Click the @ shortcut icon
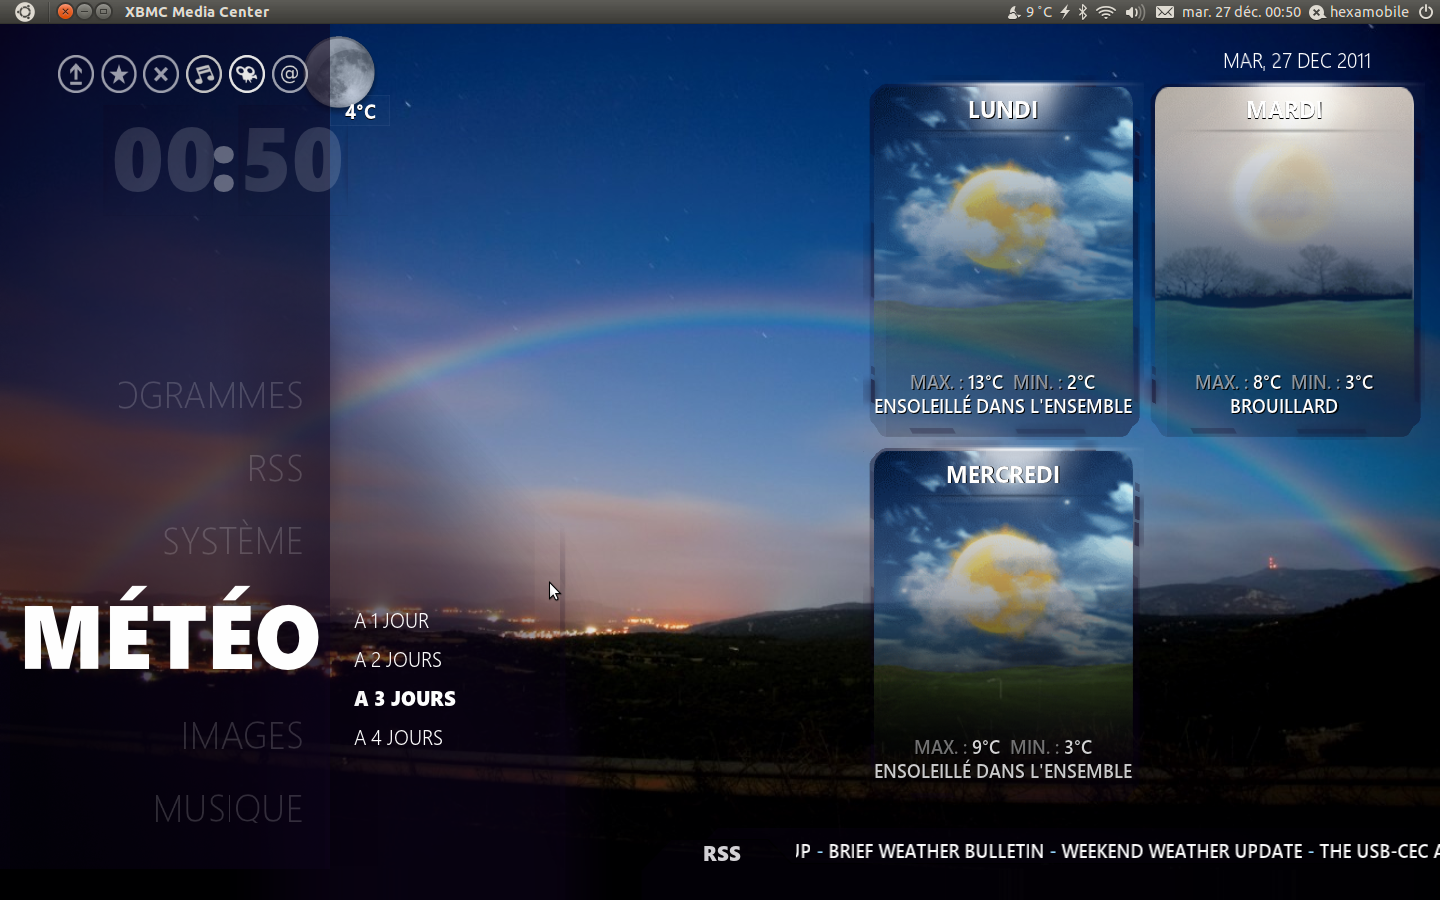 (x=290, y=74)
